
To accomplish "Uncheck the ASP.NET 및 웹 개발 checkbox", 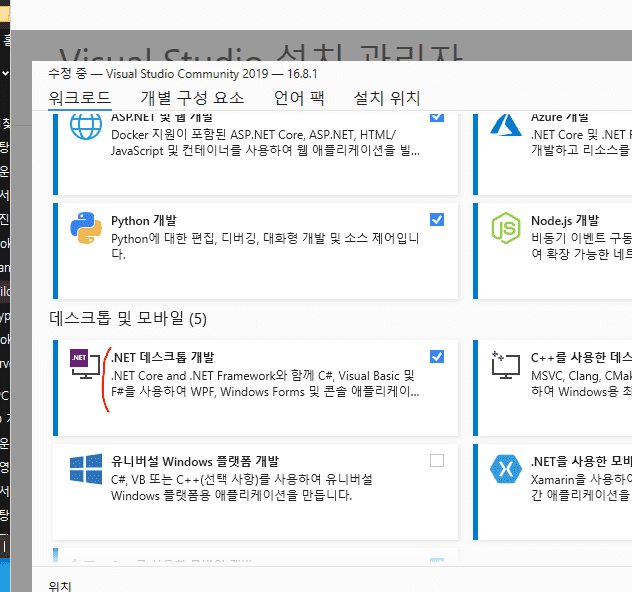I will (x=437, y=117).
